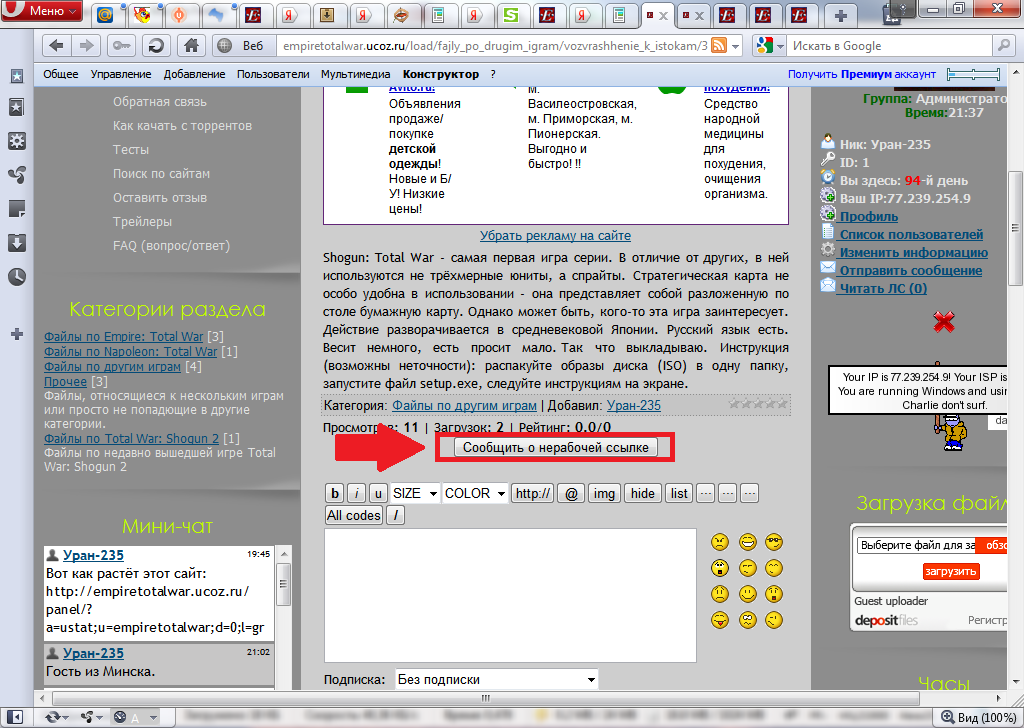Image resolution: width=1024 pixels, height=728 pixels.
Task: Open the Общее admin menu
Action: 61,74
